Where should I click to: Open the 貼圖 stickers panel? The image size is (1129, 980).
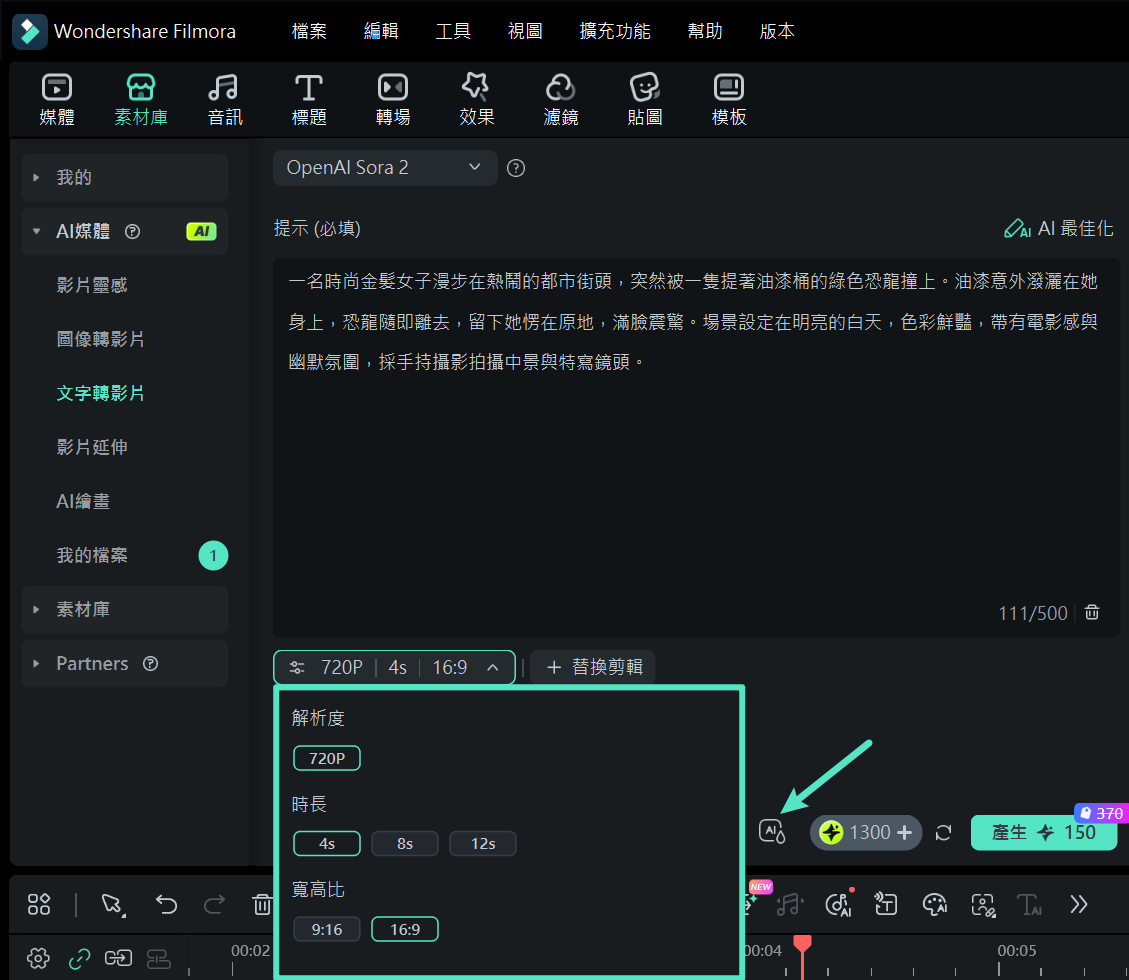(644, 98)
